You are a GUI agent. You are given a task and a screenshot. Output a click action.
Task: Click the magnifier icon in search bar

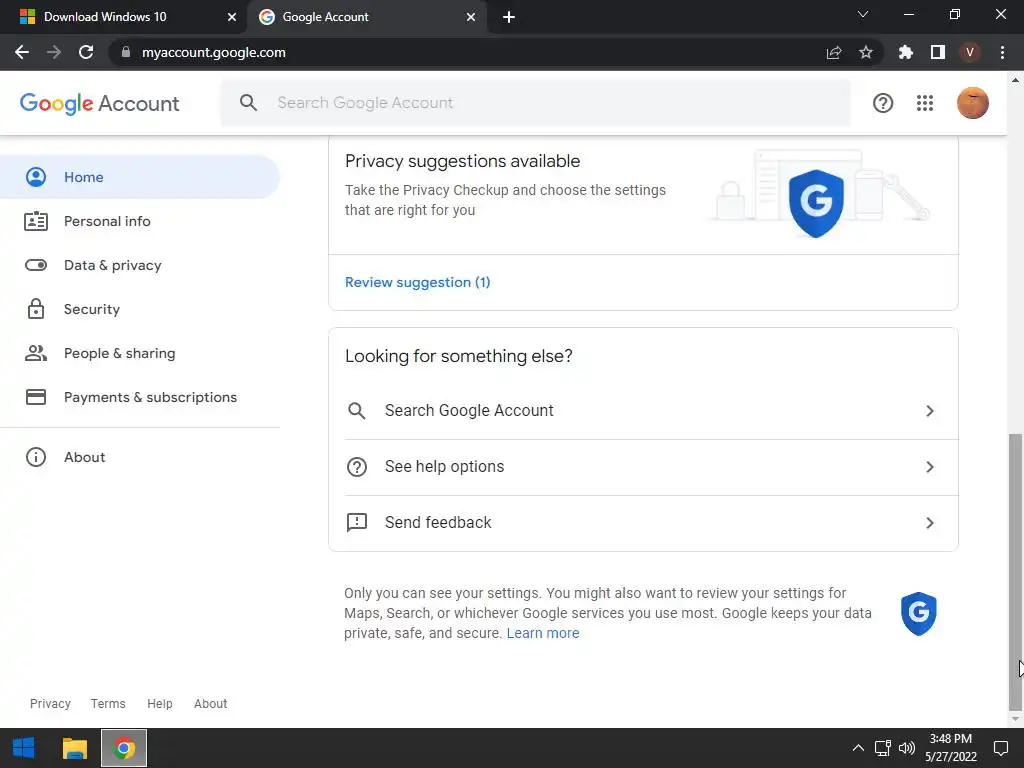(248, 103)
